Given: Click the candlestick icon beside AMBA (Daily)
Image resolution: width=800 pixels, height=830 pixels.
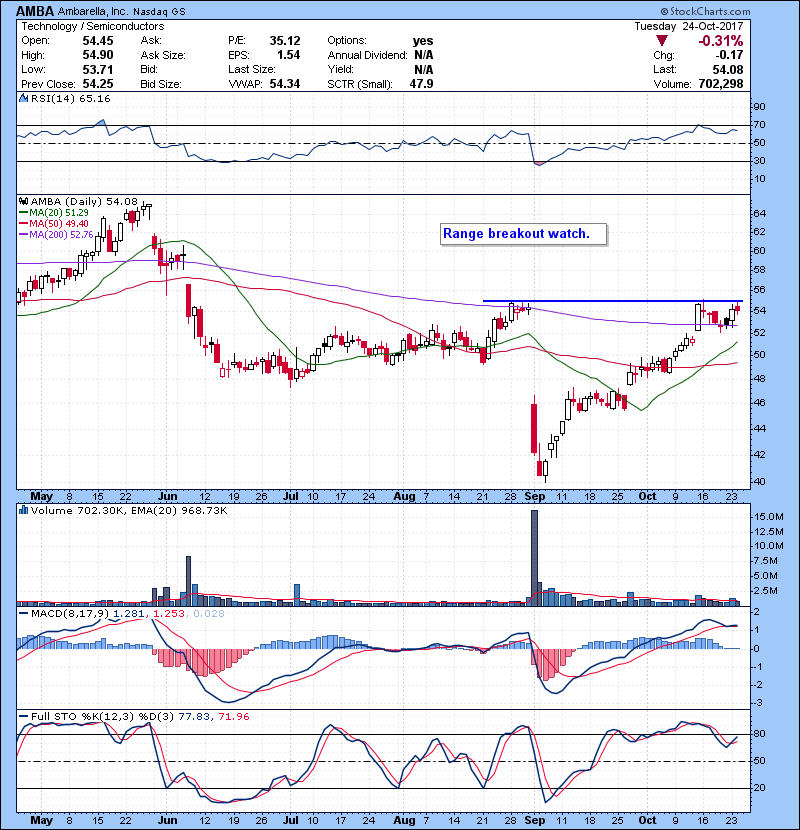Looking at the screenshot, I should tap(23, 202).
